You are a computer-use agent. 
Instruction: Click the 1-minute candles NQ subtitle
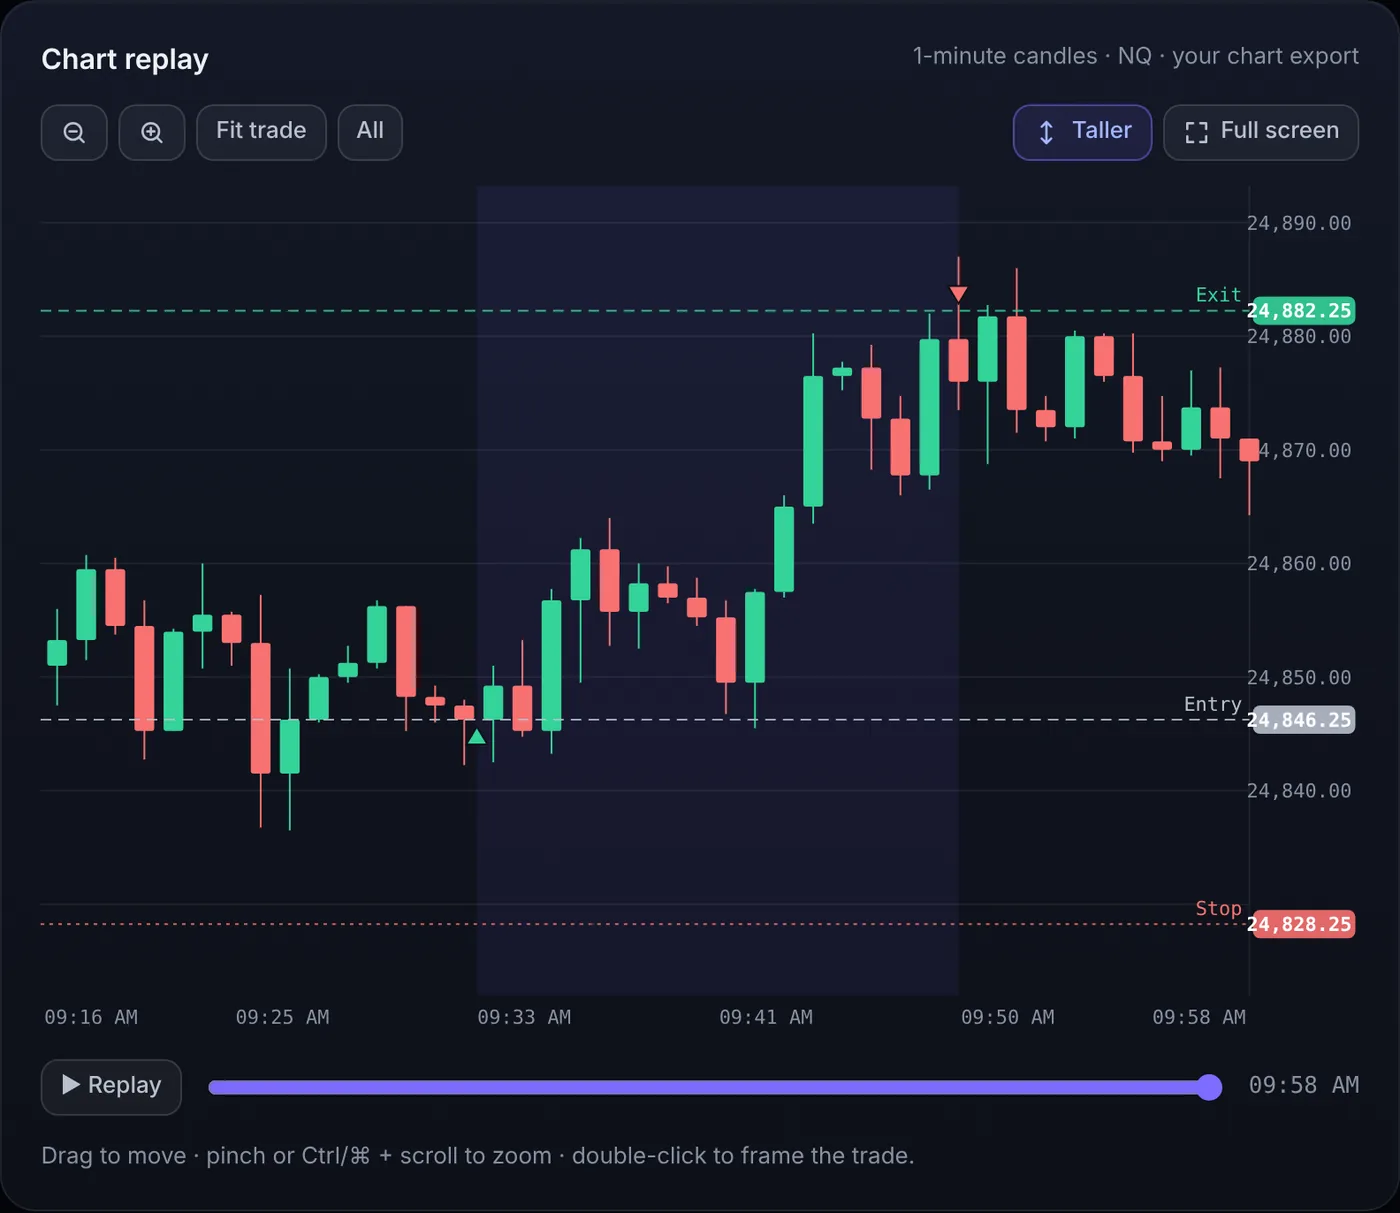click(x=1135, y=56)
